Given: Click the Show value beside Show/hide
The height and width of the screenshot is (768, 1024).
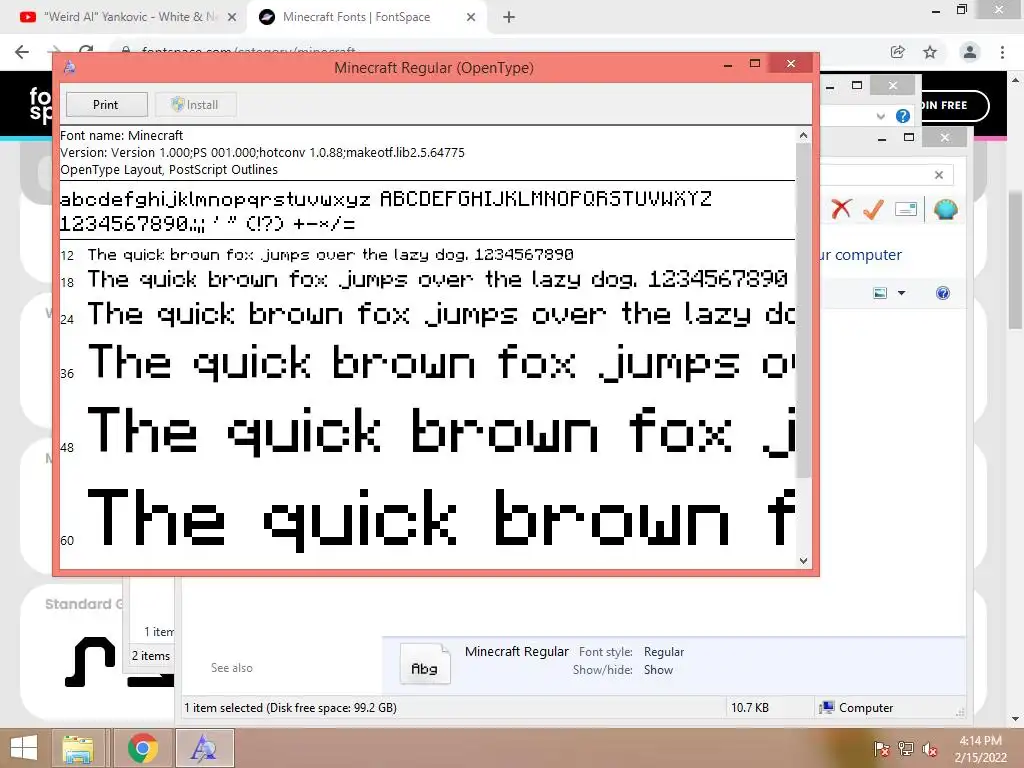Looking at the screenshot, I should [658, 669].
